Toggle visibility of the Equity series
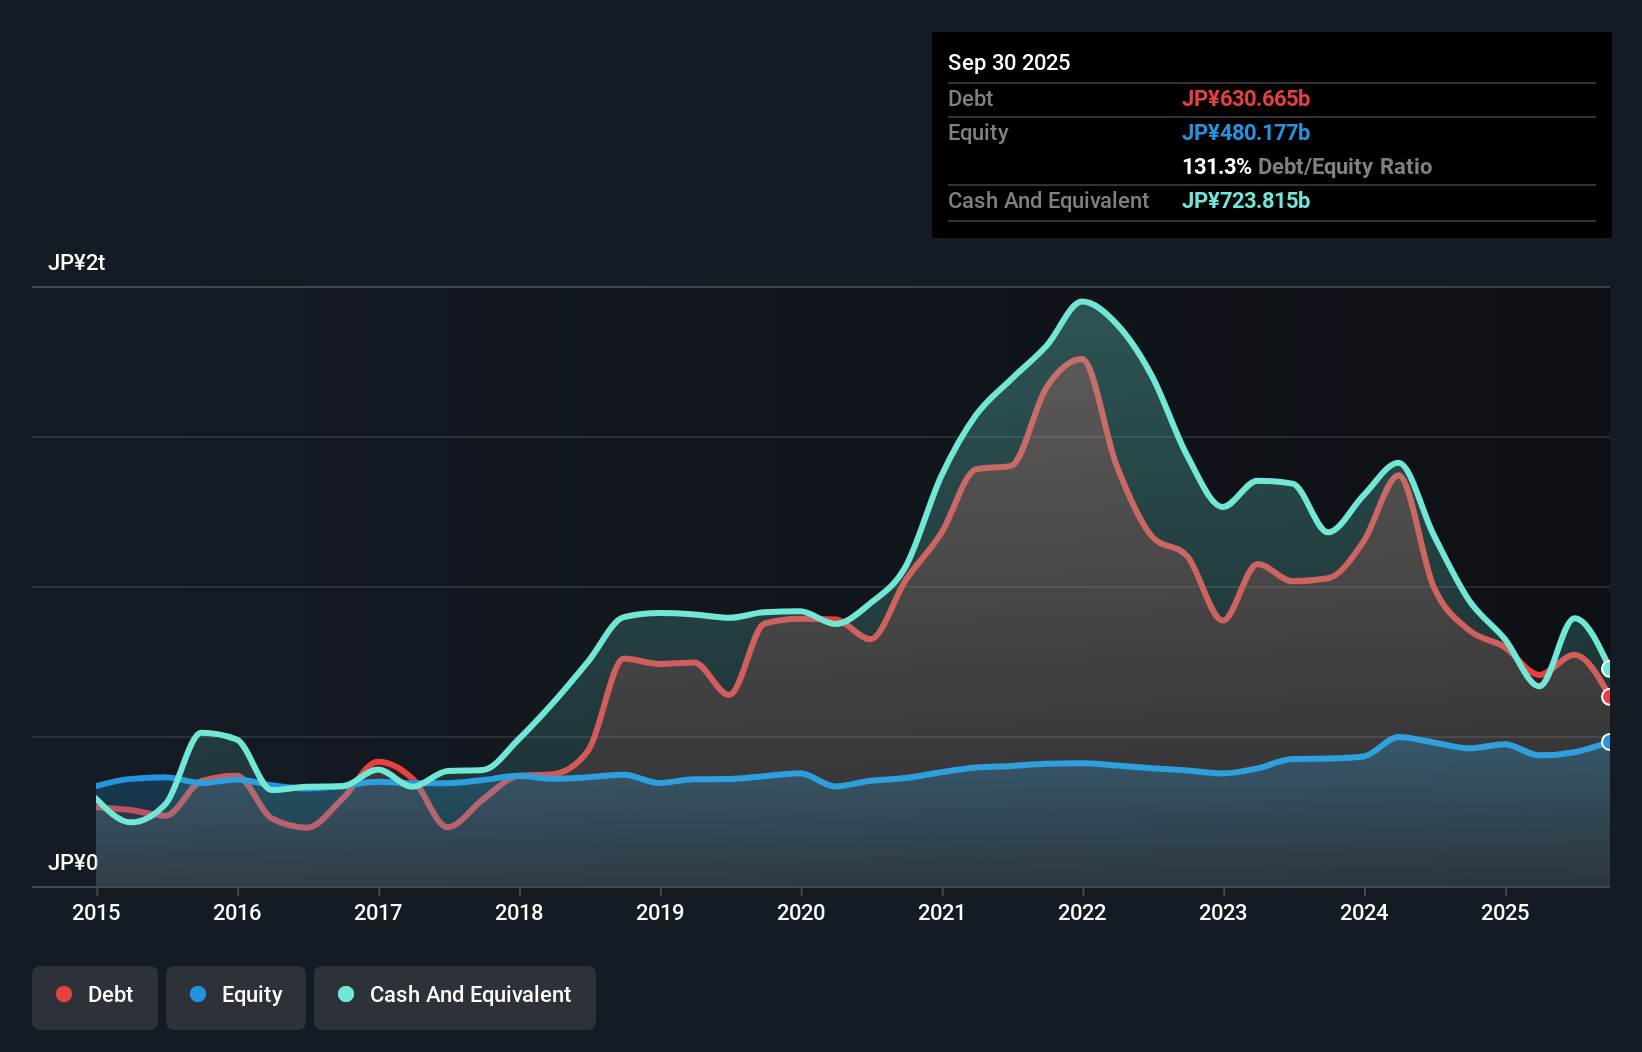Screen dimensions: 1642x1052 tap(235, 996)
